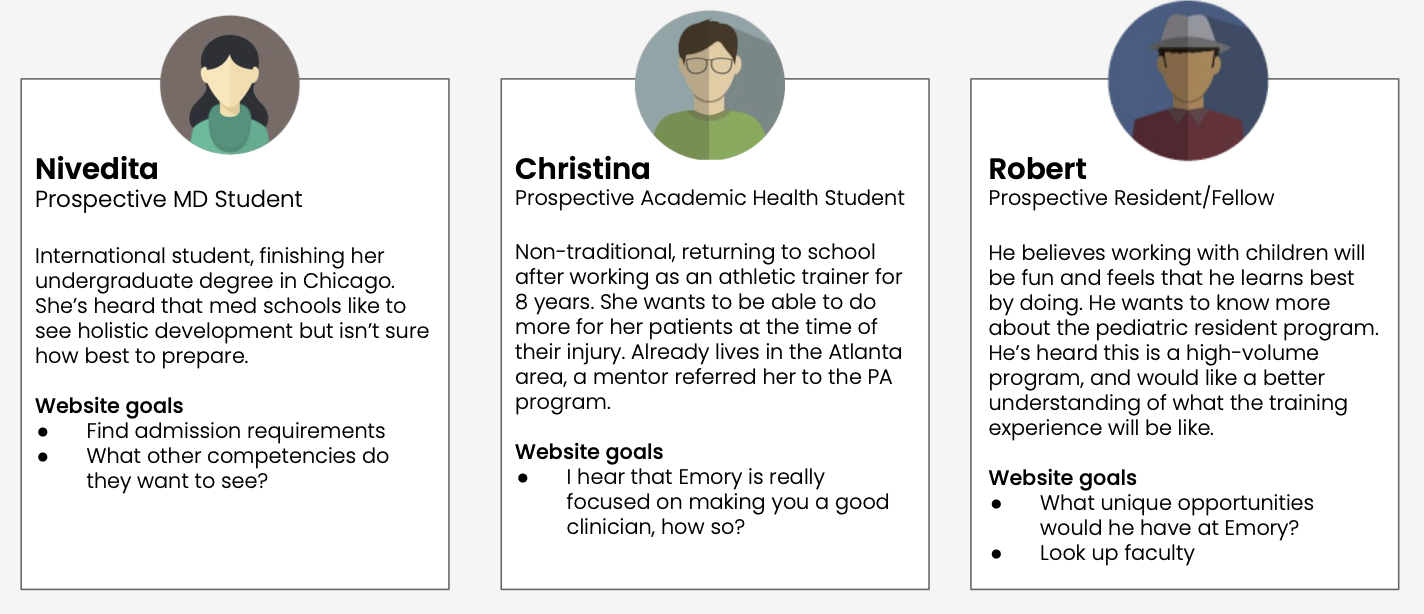Click the What unique opportunities bullet text

[1177, 515]
